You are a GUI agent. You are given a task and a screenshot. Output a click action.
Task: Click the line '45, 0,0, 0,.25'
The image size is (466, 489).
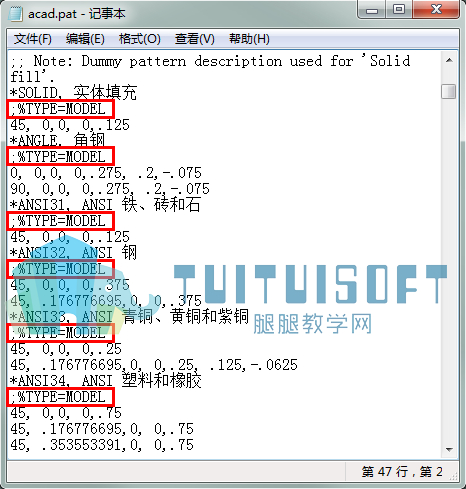tap(66, 349)
